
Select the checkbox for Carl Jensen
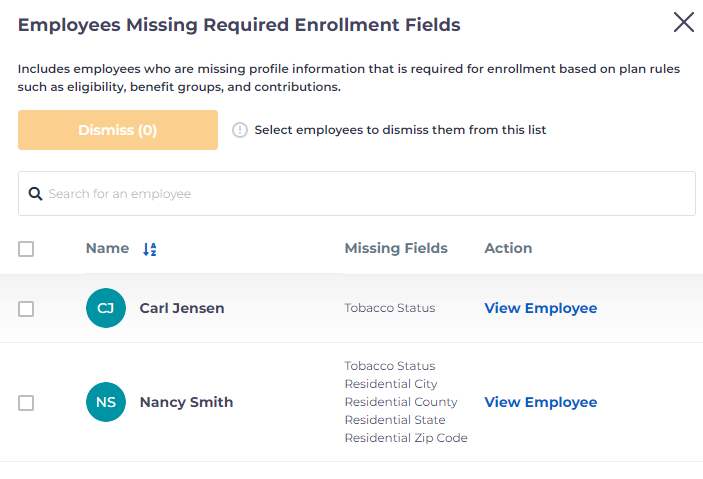tap(26, 309)
